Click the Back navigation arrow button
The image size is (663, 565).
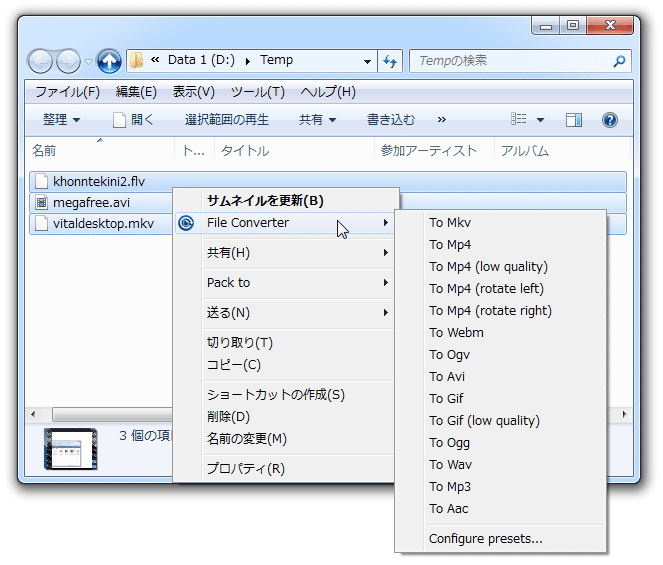pos(40,62)
